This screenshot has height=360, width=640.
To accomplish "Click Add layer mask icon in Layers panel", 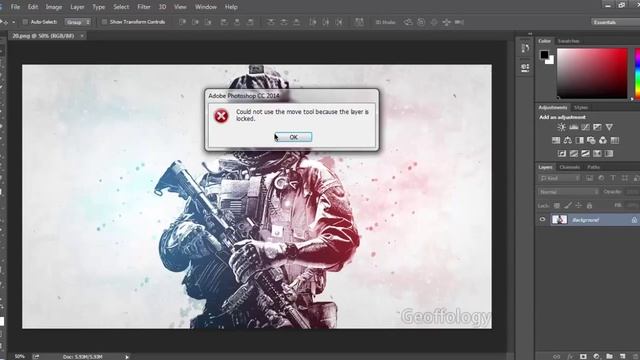I will click(583, 356).
